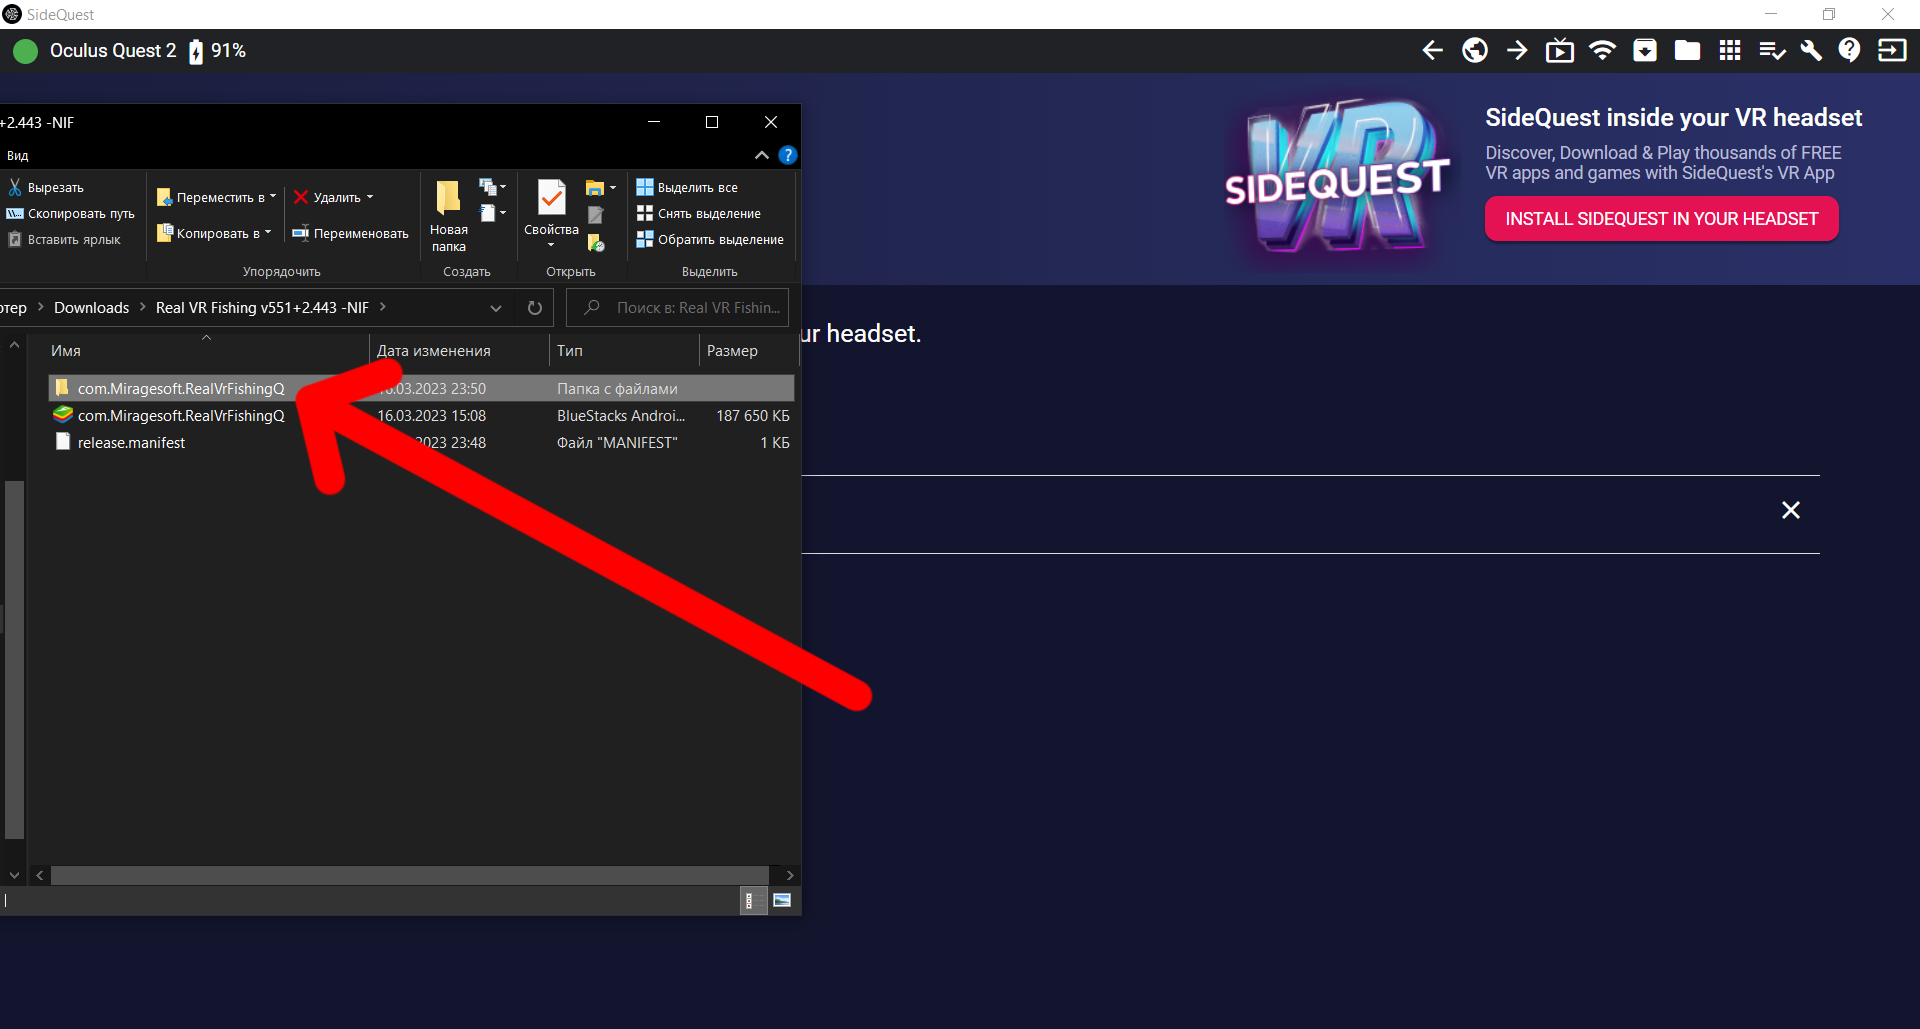
Task: Sort files by Размер column header
Action: [x=748, y=351]
